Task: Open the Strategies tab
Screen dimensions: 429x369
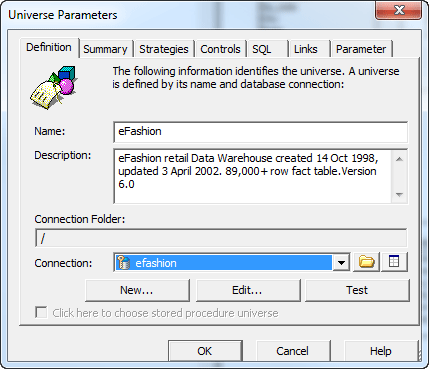Action: click(x=164, y=49)
